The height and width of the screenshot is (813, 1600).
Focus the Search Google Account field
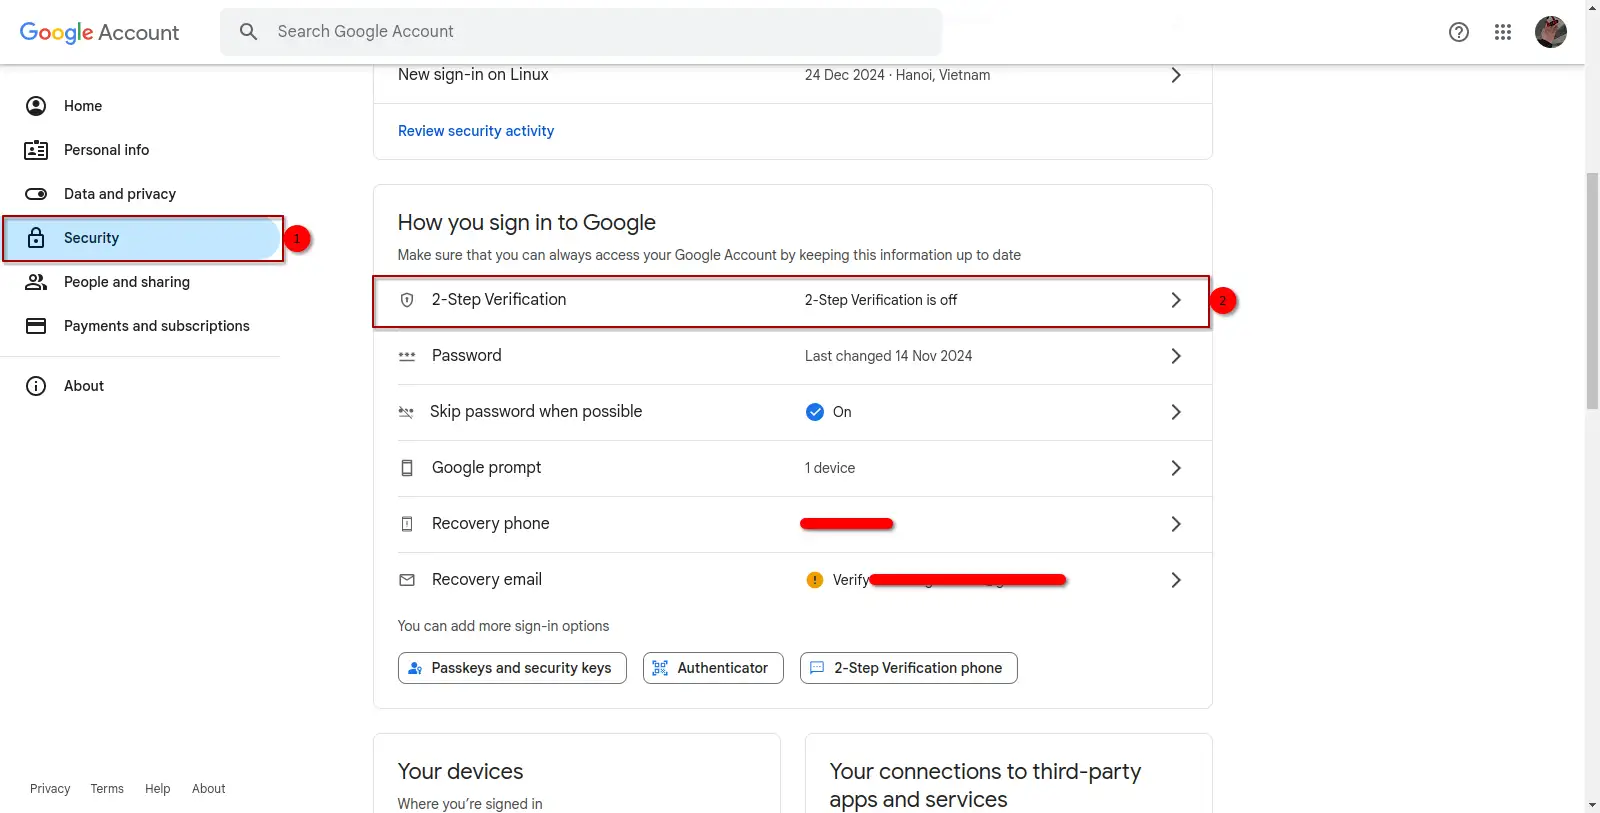click(x=581, y=32)
